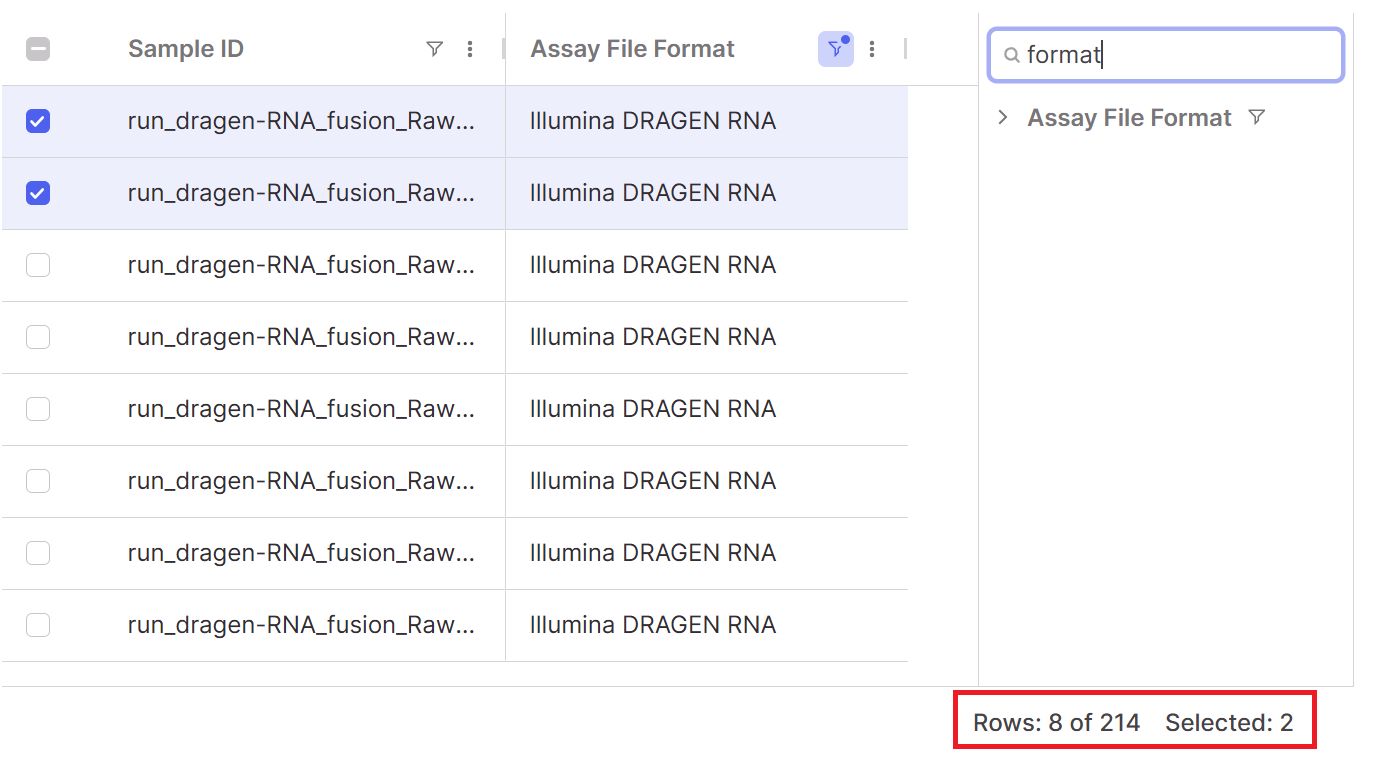Image resolution: width=1376 pixels, height=757 pixels.
Task: Sort by the Sample ID column header
Action: [186, 49]
